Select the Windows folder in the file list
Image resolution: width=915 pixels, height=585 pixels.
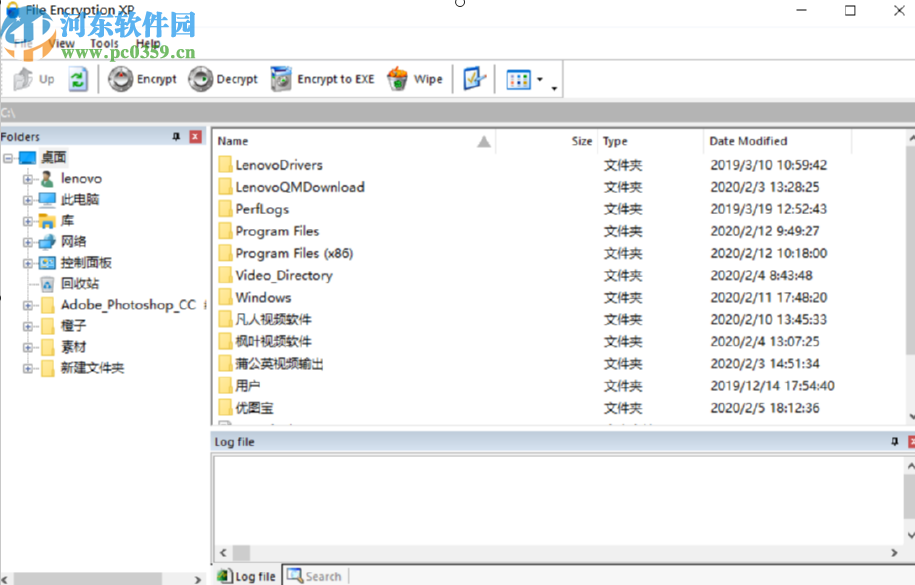click(264, 297)
